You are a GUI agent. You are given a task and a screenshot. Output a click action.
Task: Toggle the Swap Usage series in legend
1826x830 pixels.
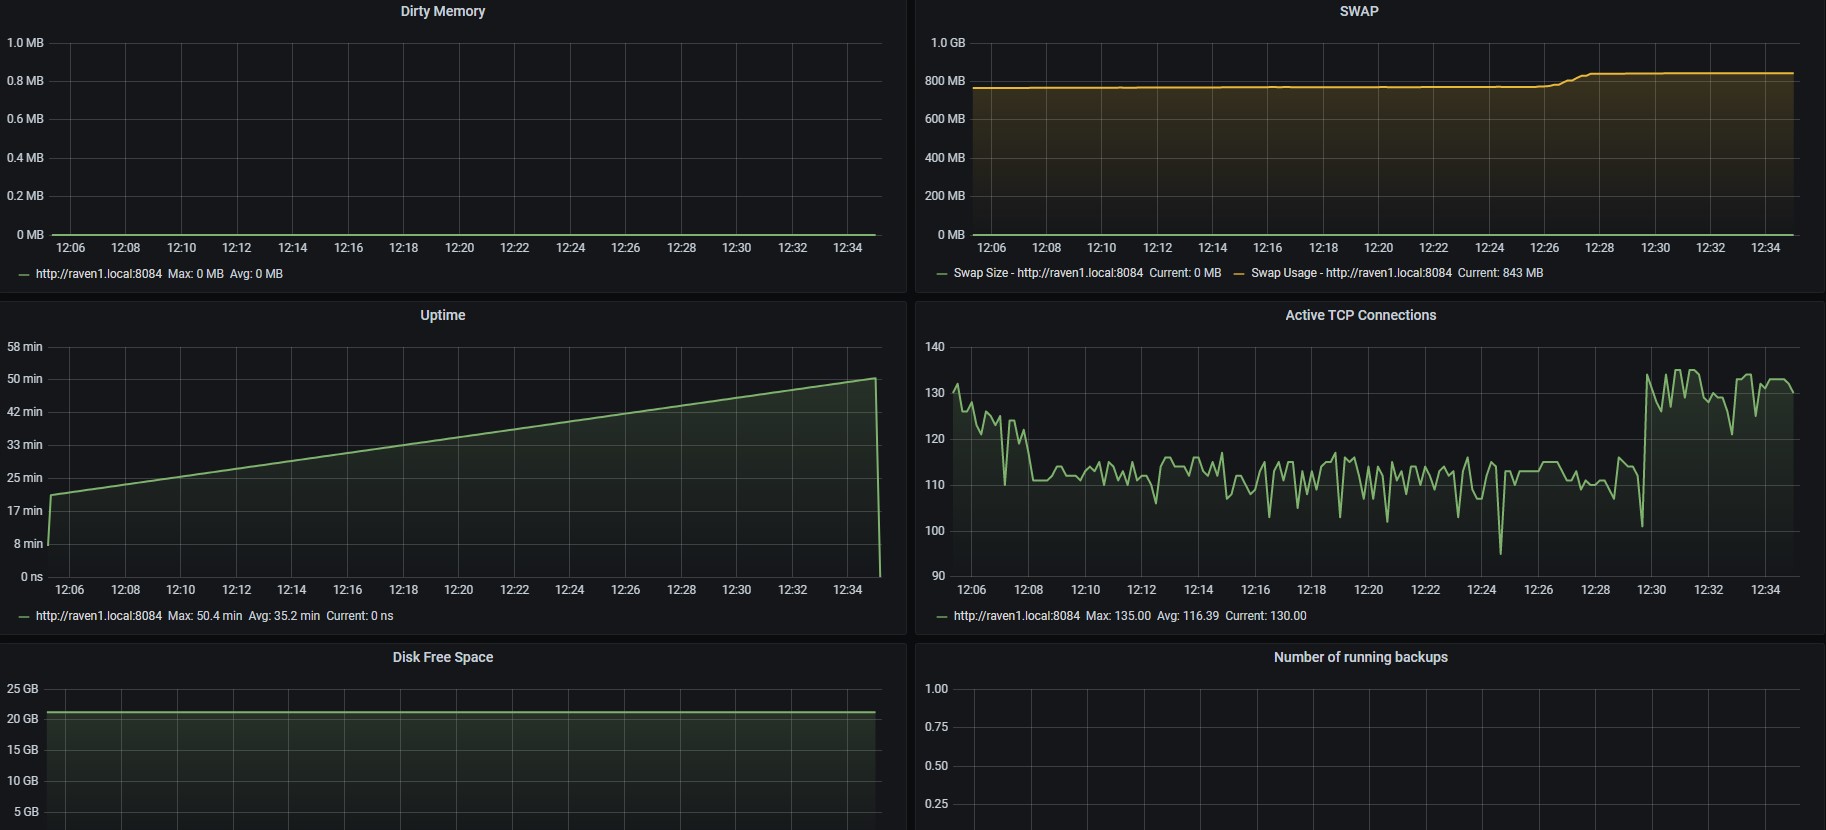pyautogui.click(x=1351, y=273)
